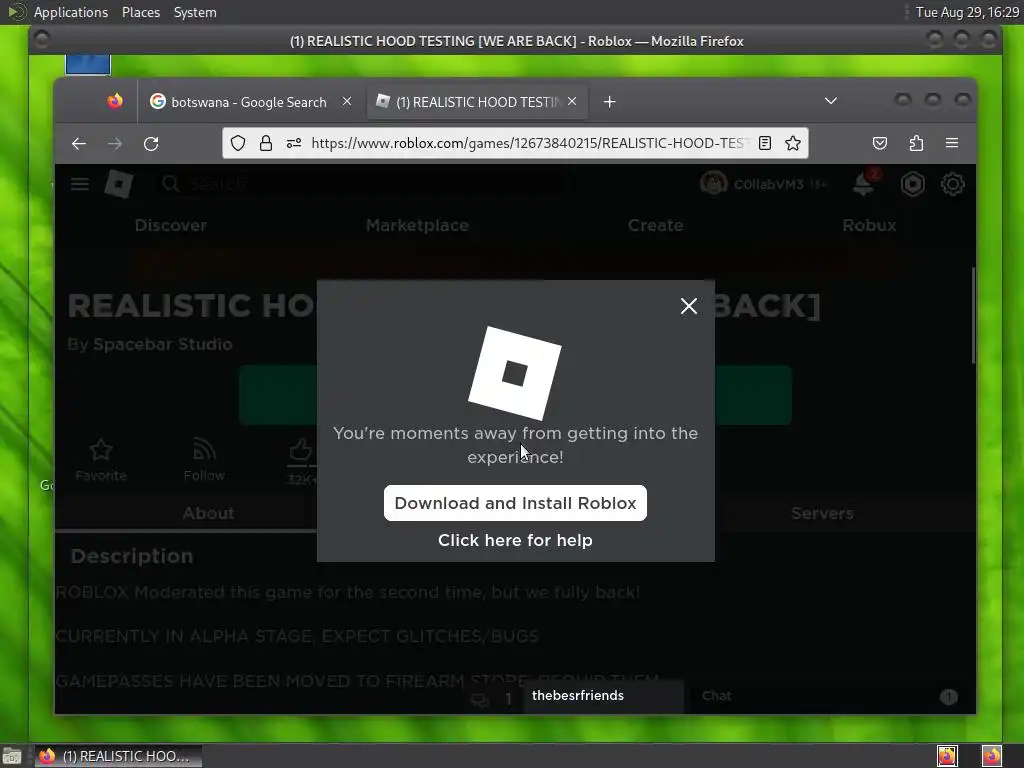Open the Robux hexagon icon
The width and height of the screenshot is (1024, 768).
coord(912,184)
